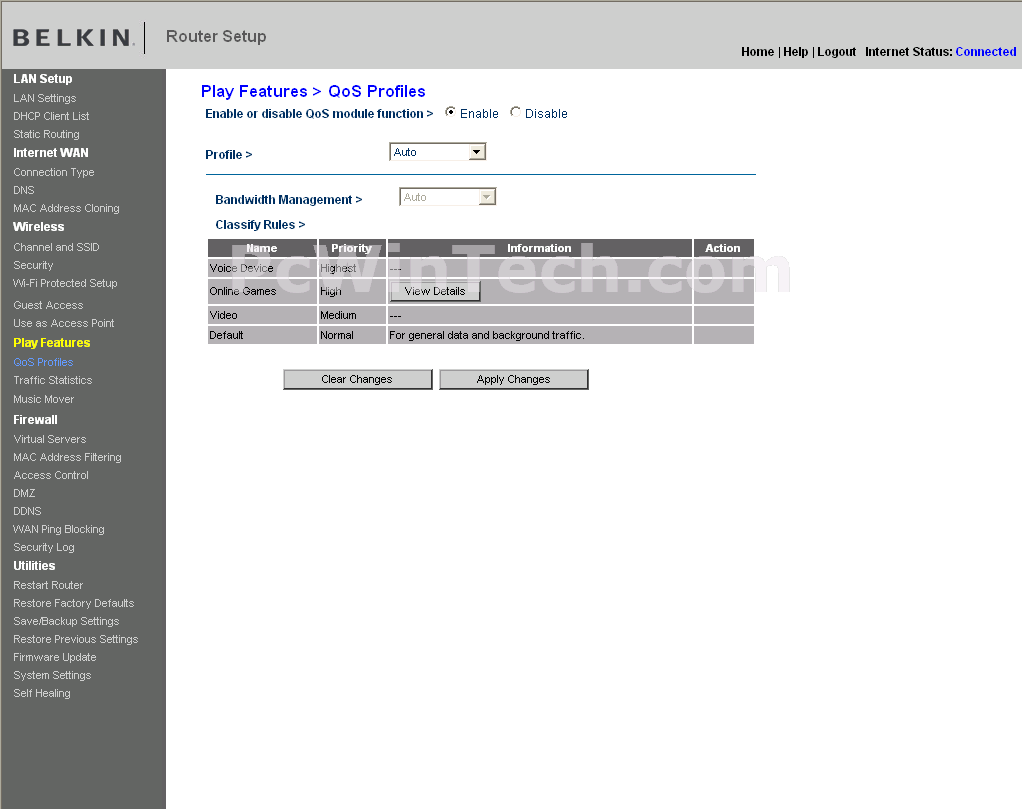1022x809 pixels.
Task: Open the Virtual Servers page
Action: (50, 439)
